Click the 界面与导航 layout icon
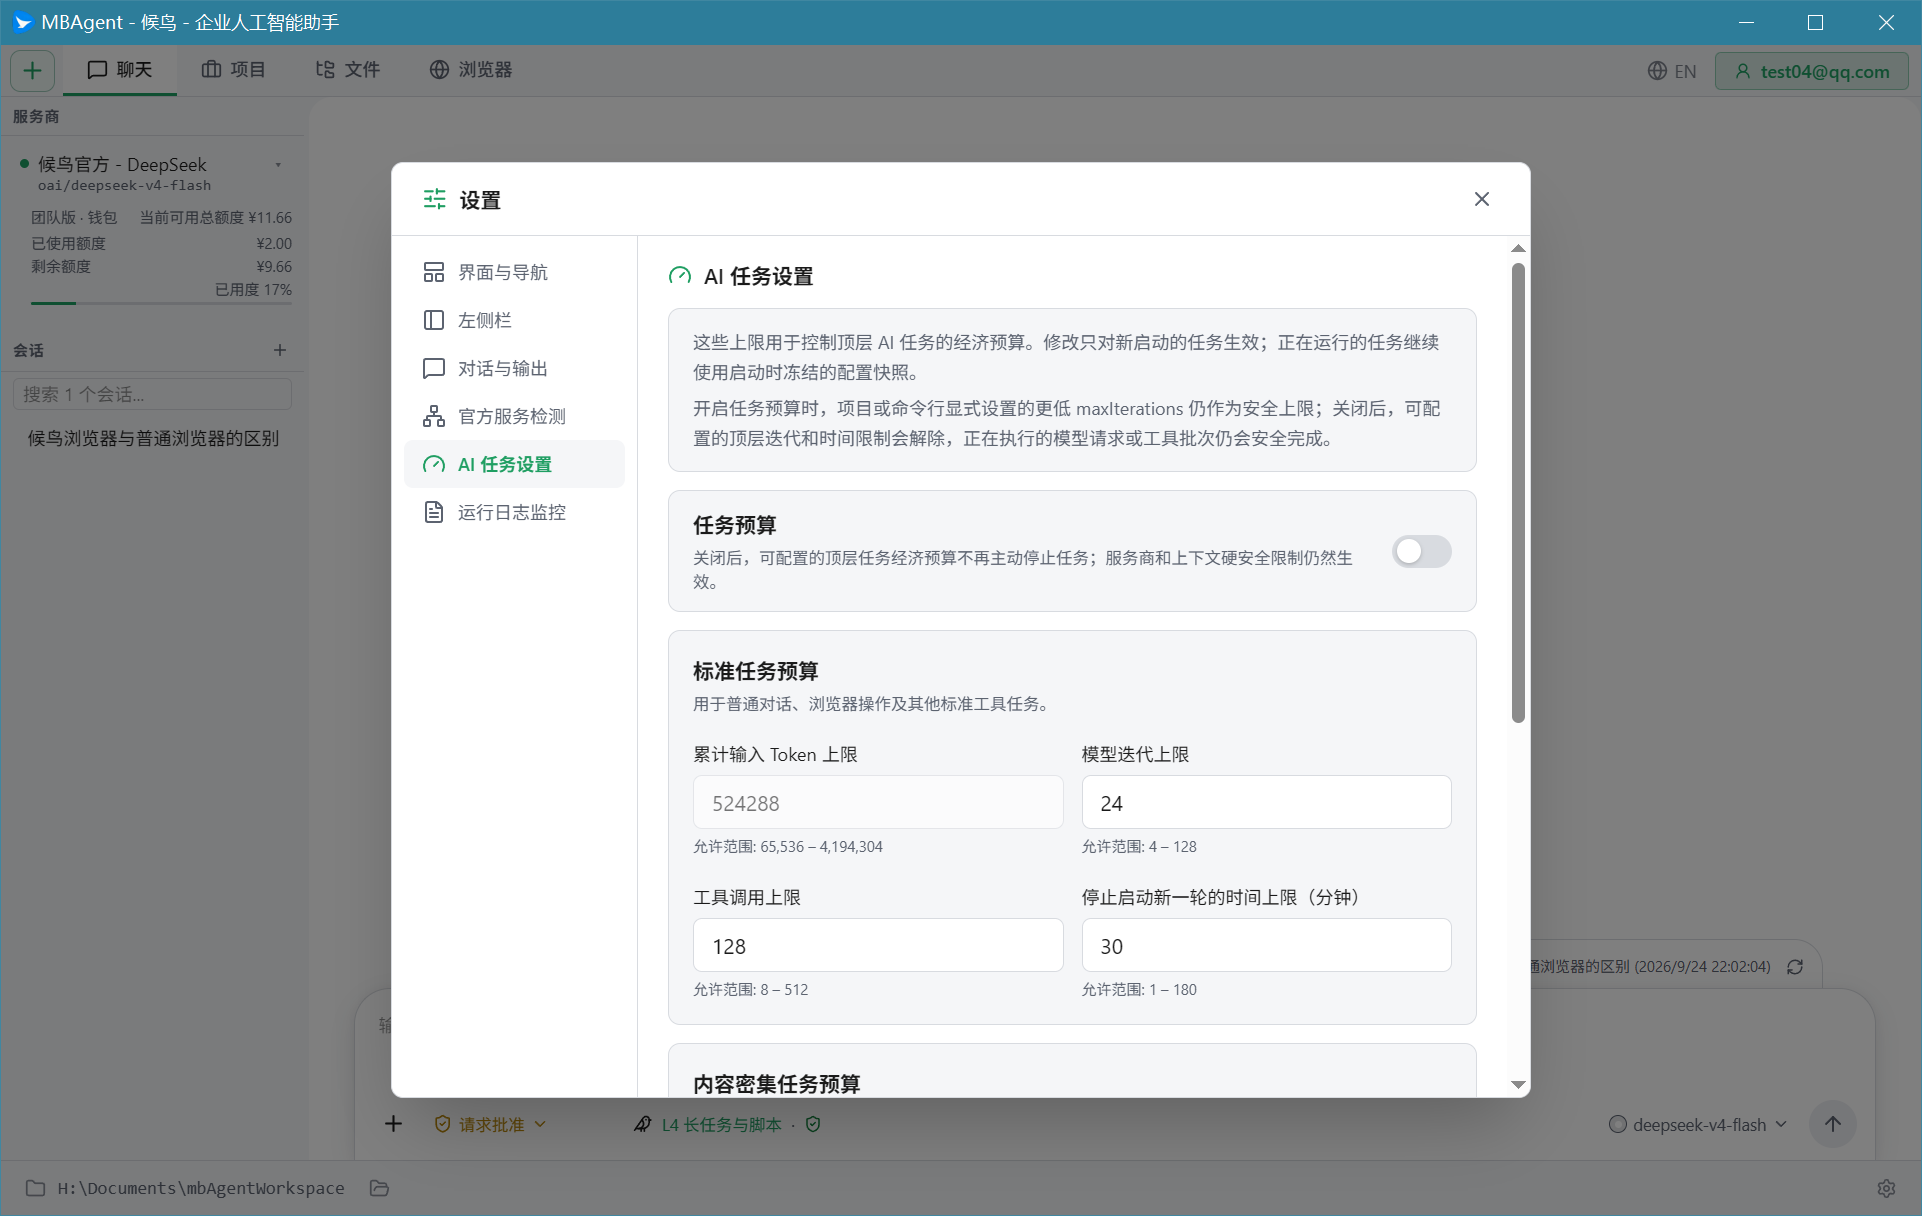 (434, 272)
